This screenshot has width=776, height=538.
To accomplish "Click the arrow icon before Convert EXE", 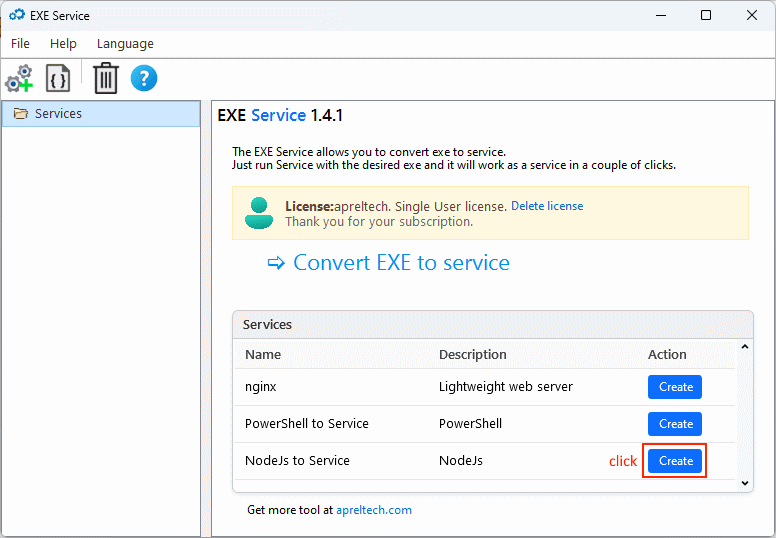I will point(276,263).
